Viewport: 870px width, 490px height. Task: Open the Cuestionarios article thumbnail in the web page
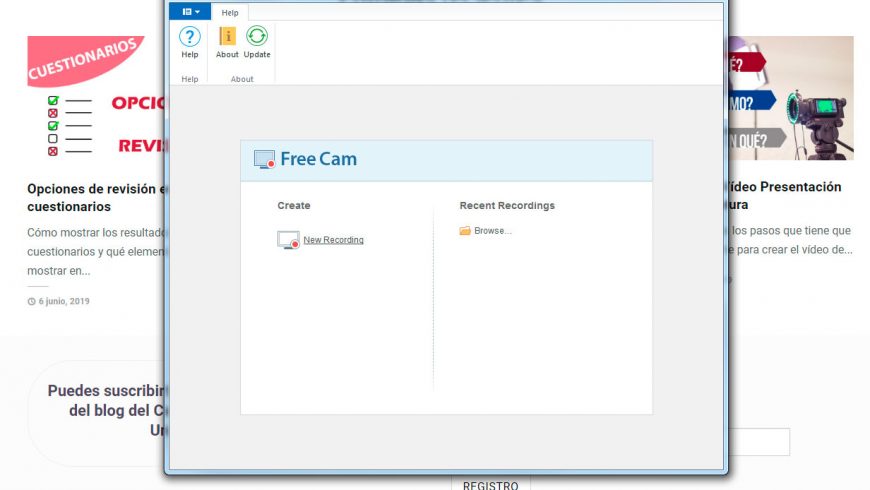pyautogui.click(x=97, y=98)
